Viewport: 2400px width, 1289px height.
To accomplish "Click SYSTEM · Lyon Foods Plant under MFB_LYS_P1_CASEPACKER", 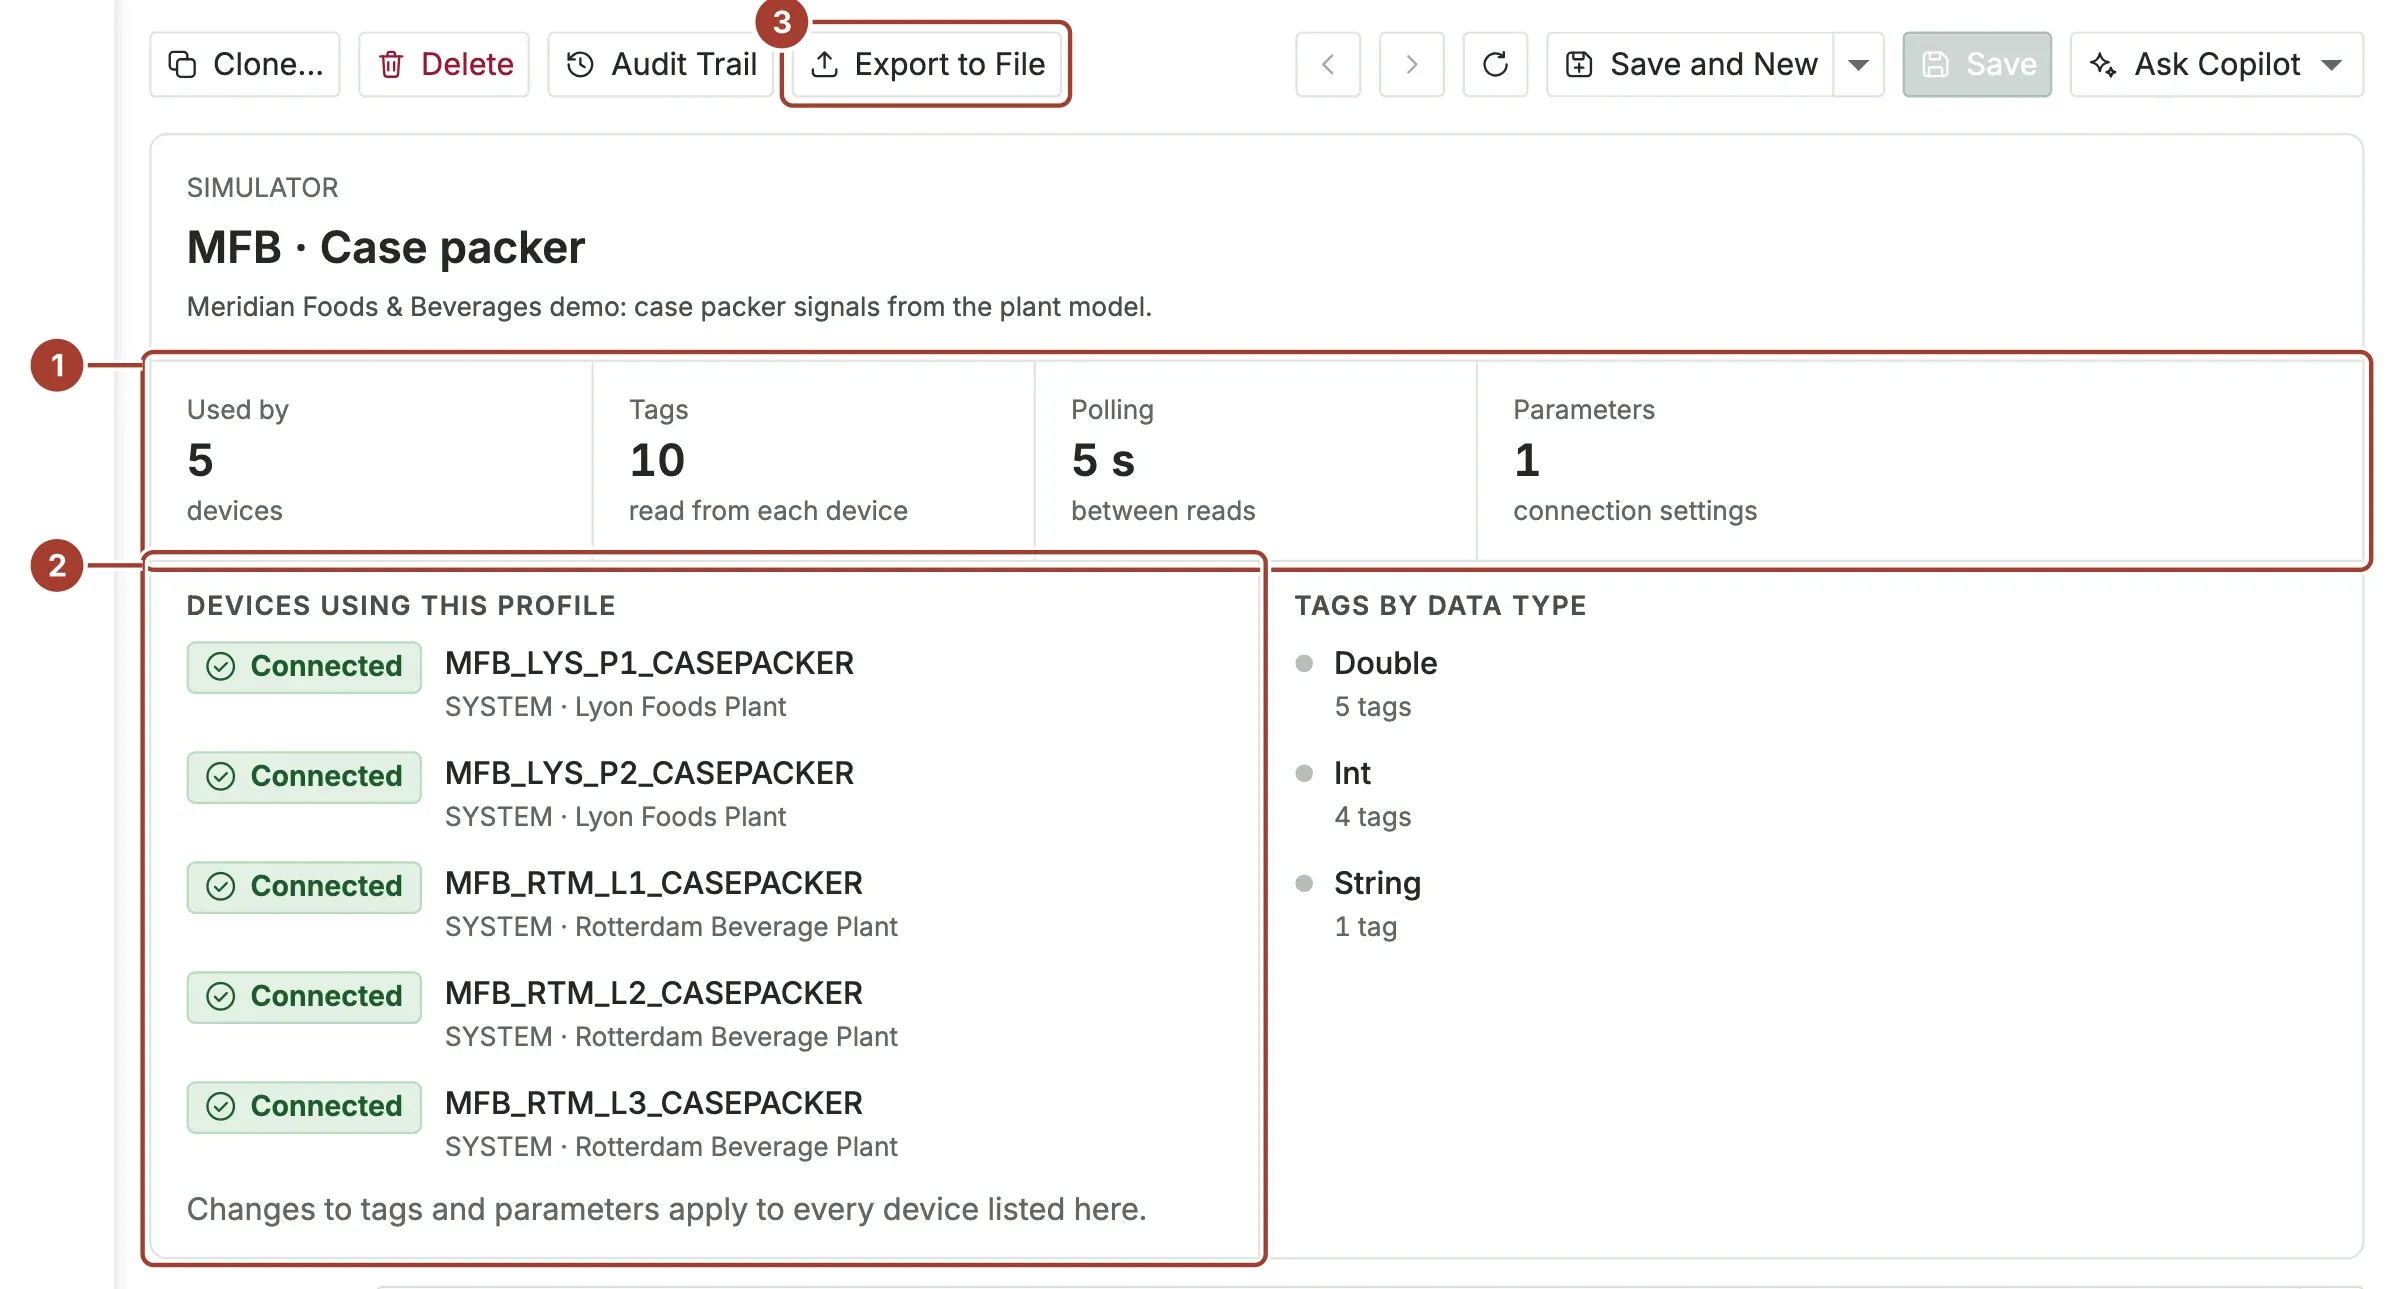I will point(615,707).
